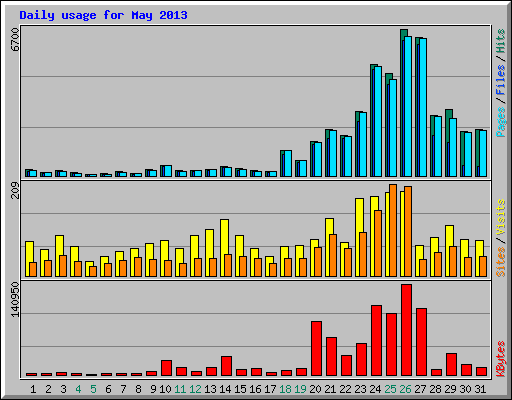Screen dimensions: 512x400
Task: Select the cyan pages bar for day 24
Action: (378, 121)
